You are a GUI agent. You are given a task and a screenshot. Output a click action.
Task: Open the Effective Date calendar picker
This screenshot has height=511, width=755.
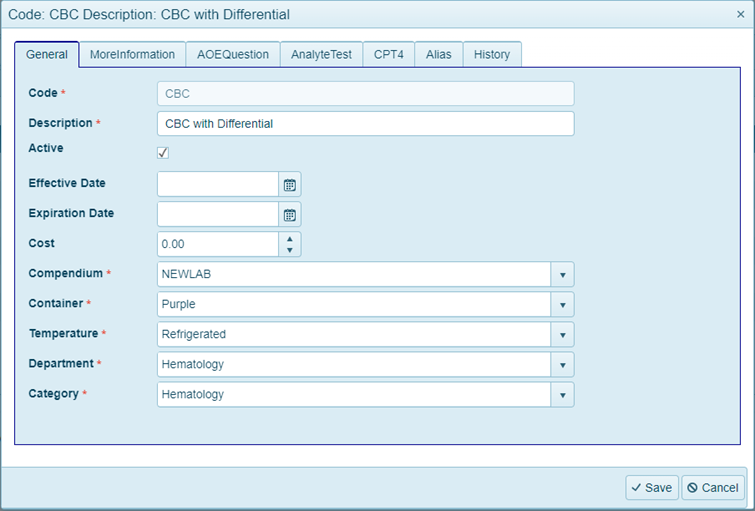tap(289, 184)
